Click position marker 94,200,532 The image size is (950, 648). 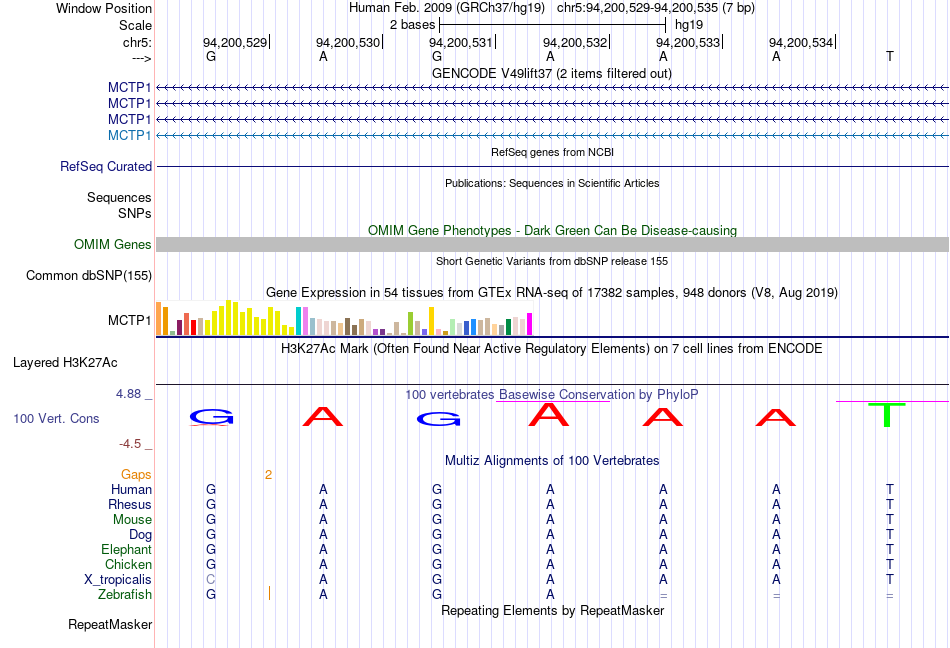pos(575,42)
